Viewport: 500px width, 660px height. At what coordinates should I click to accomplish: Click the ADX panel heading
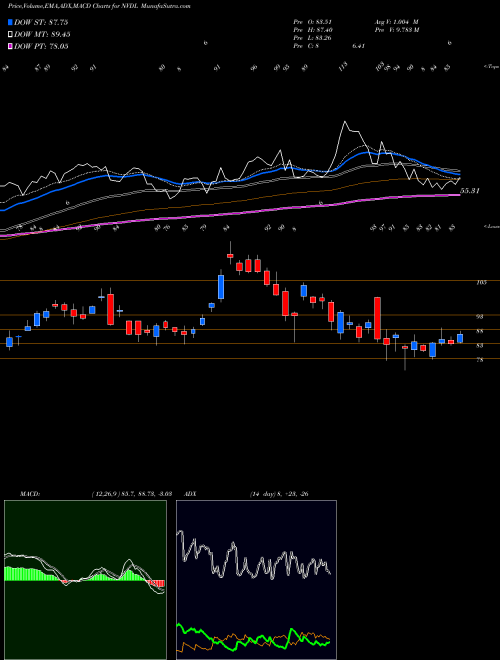coord(190,493)
